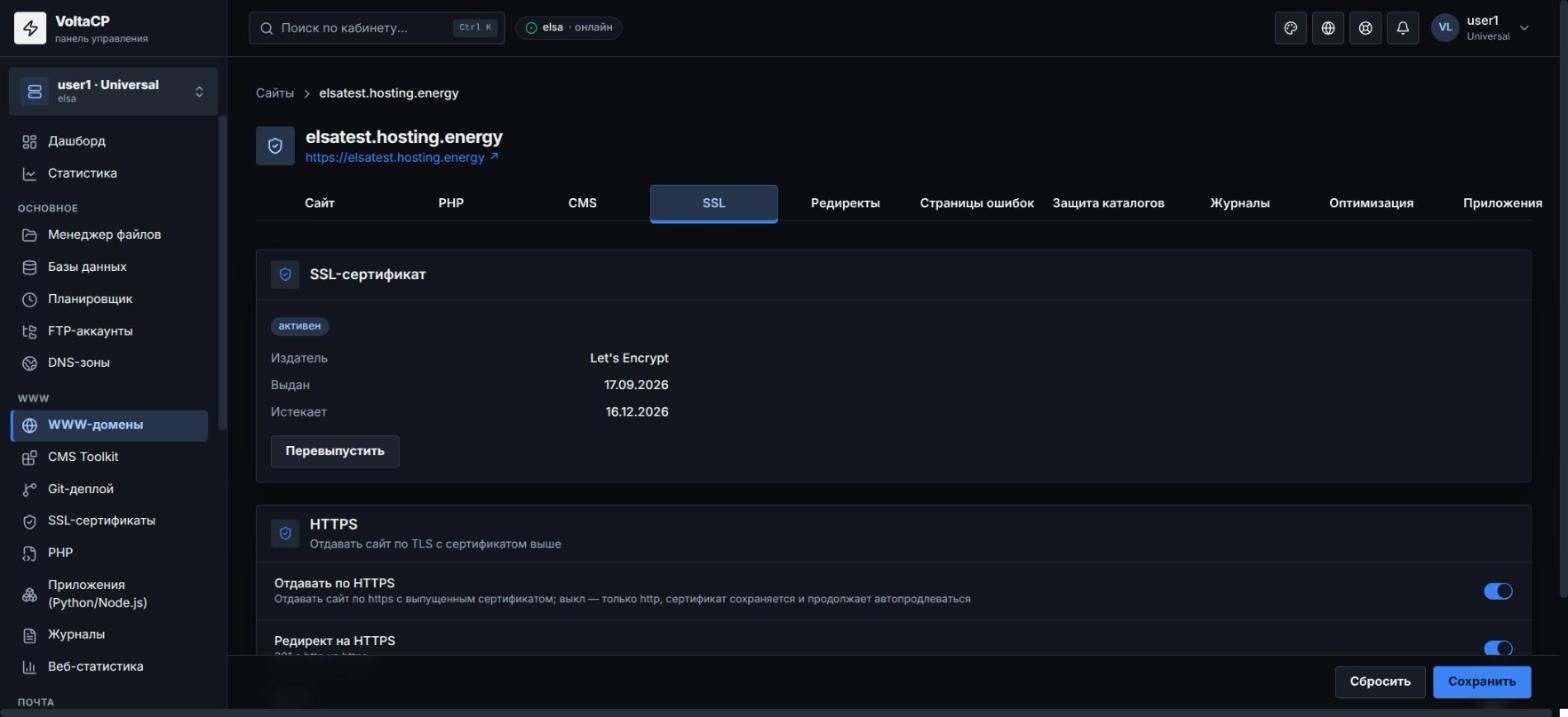Open the support lifebuoy icon

[1365, 28]
